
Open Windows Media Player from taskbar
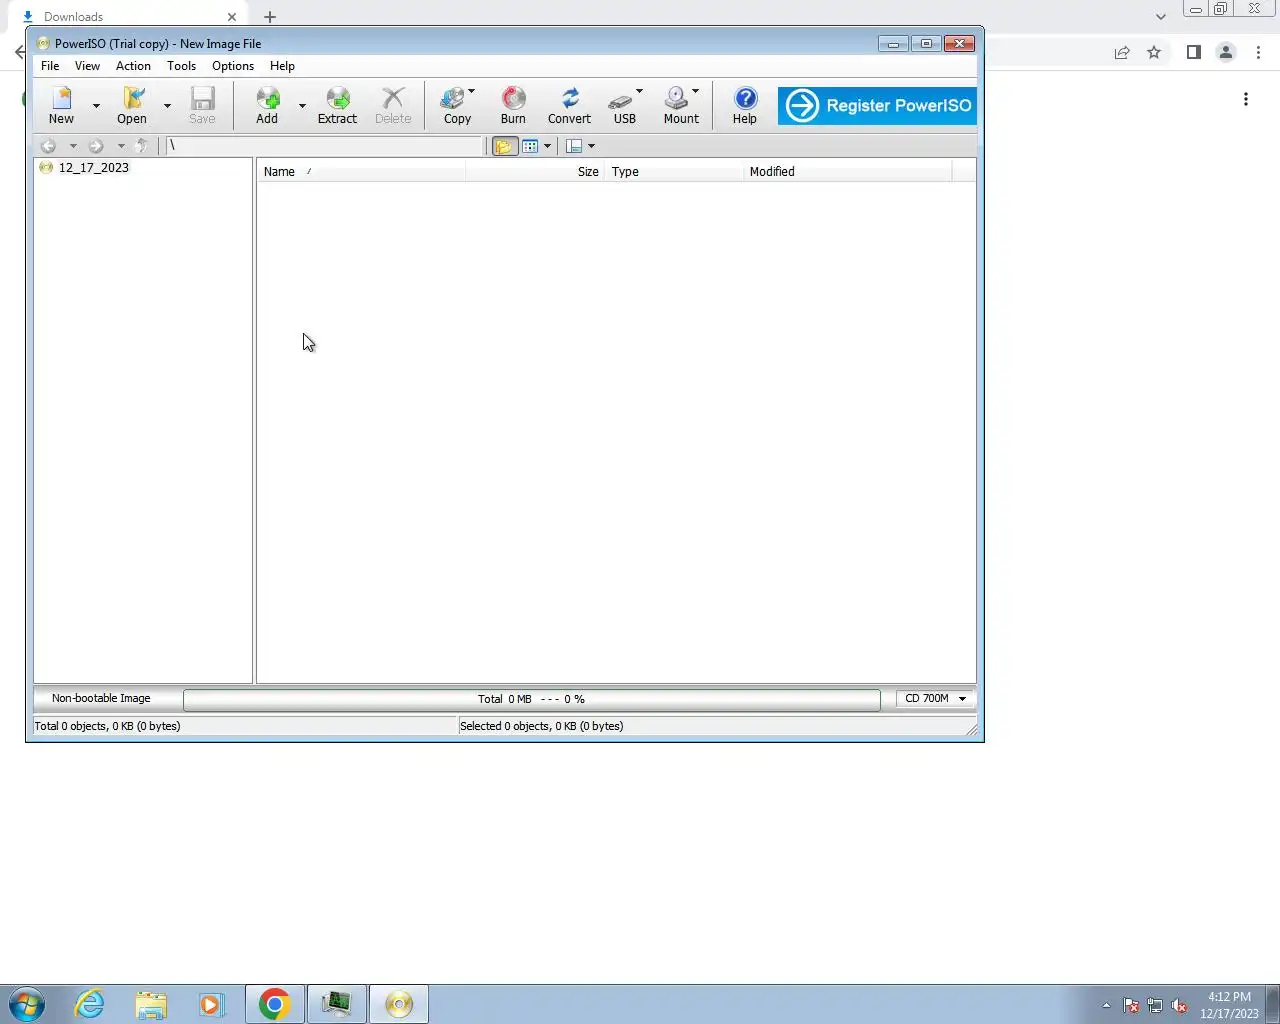point(212,1004)
